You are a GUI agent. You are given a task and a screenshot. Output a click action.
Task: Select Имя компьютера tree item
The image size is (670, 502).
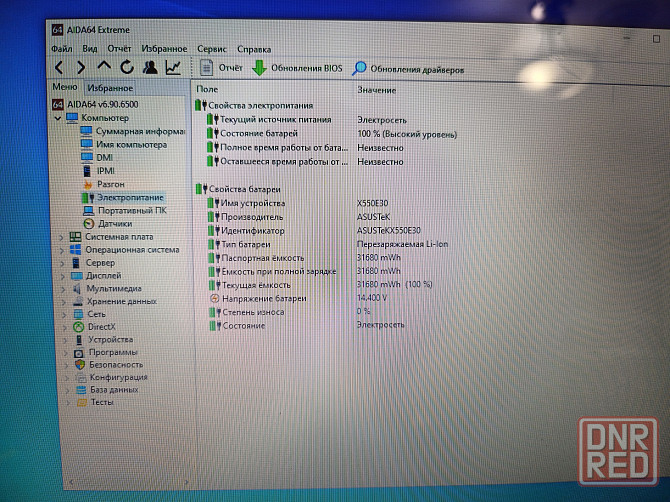131,144
